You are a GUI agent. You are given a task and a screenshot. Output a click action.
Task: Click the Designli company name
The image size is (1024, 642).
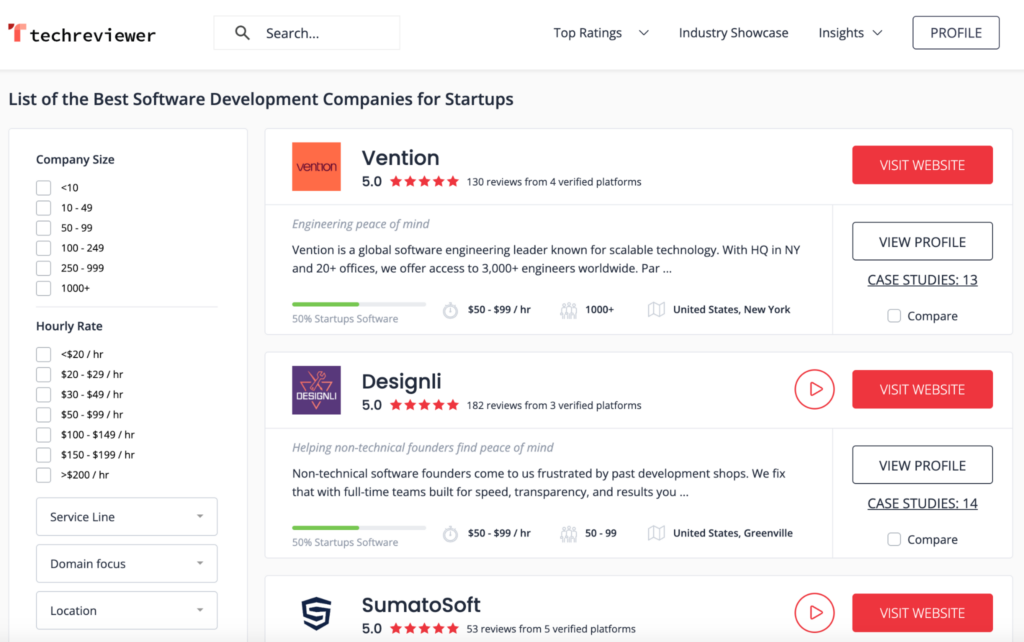point(402,381)
